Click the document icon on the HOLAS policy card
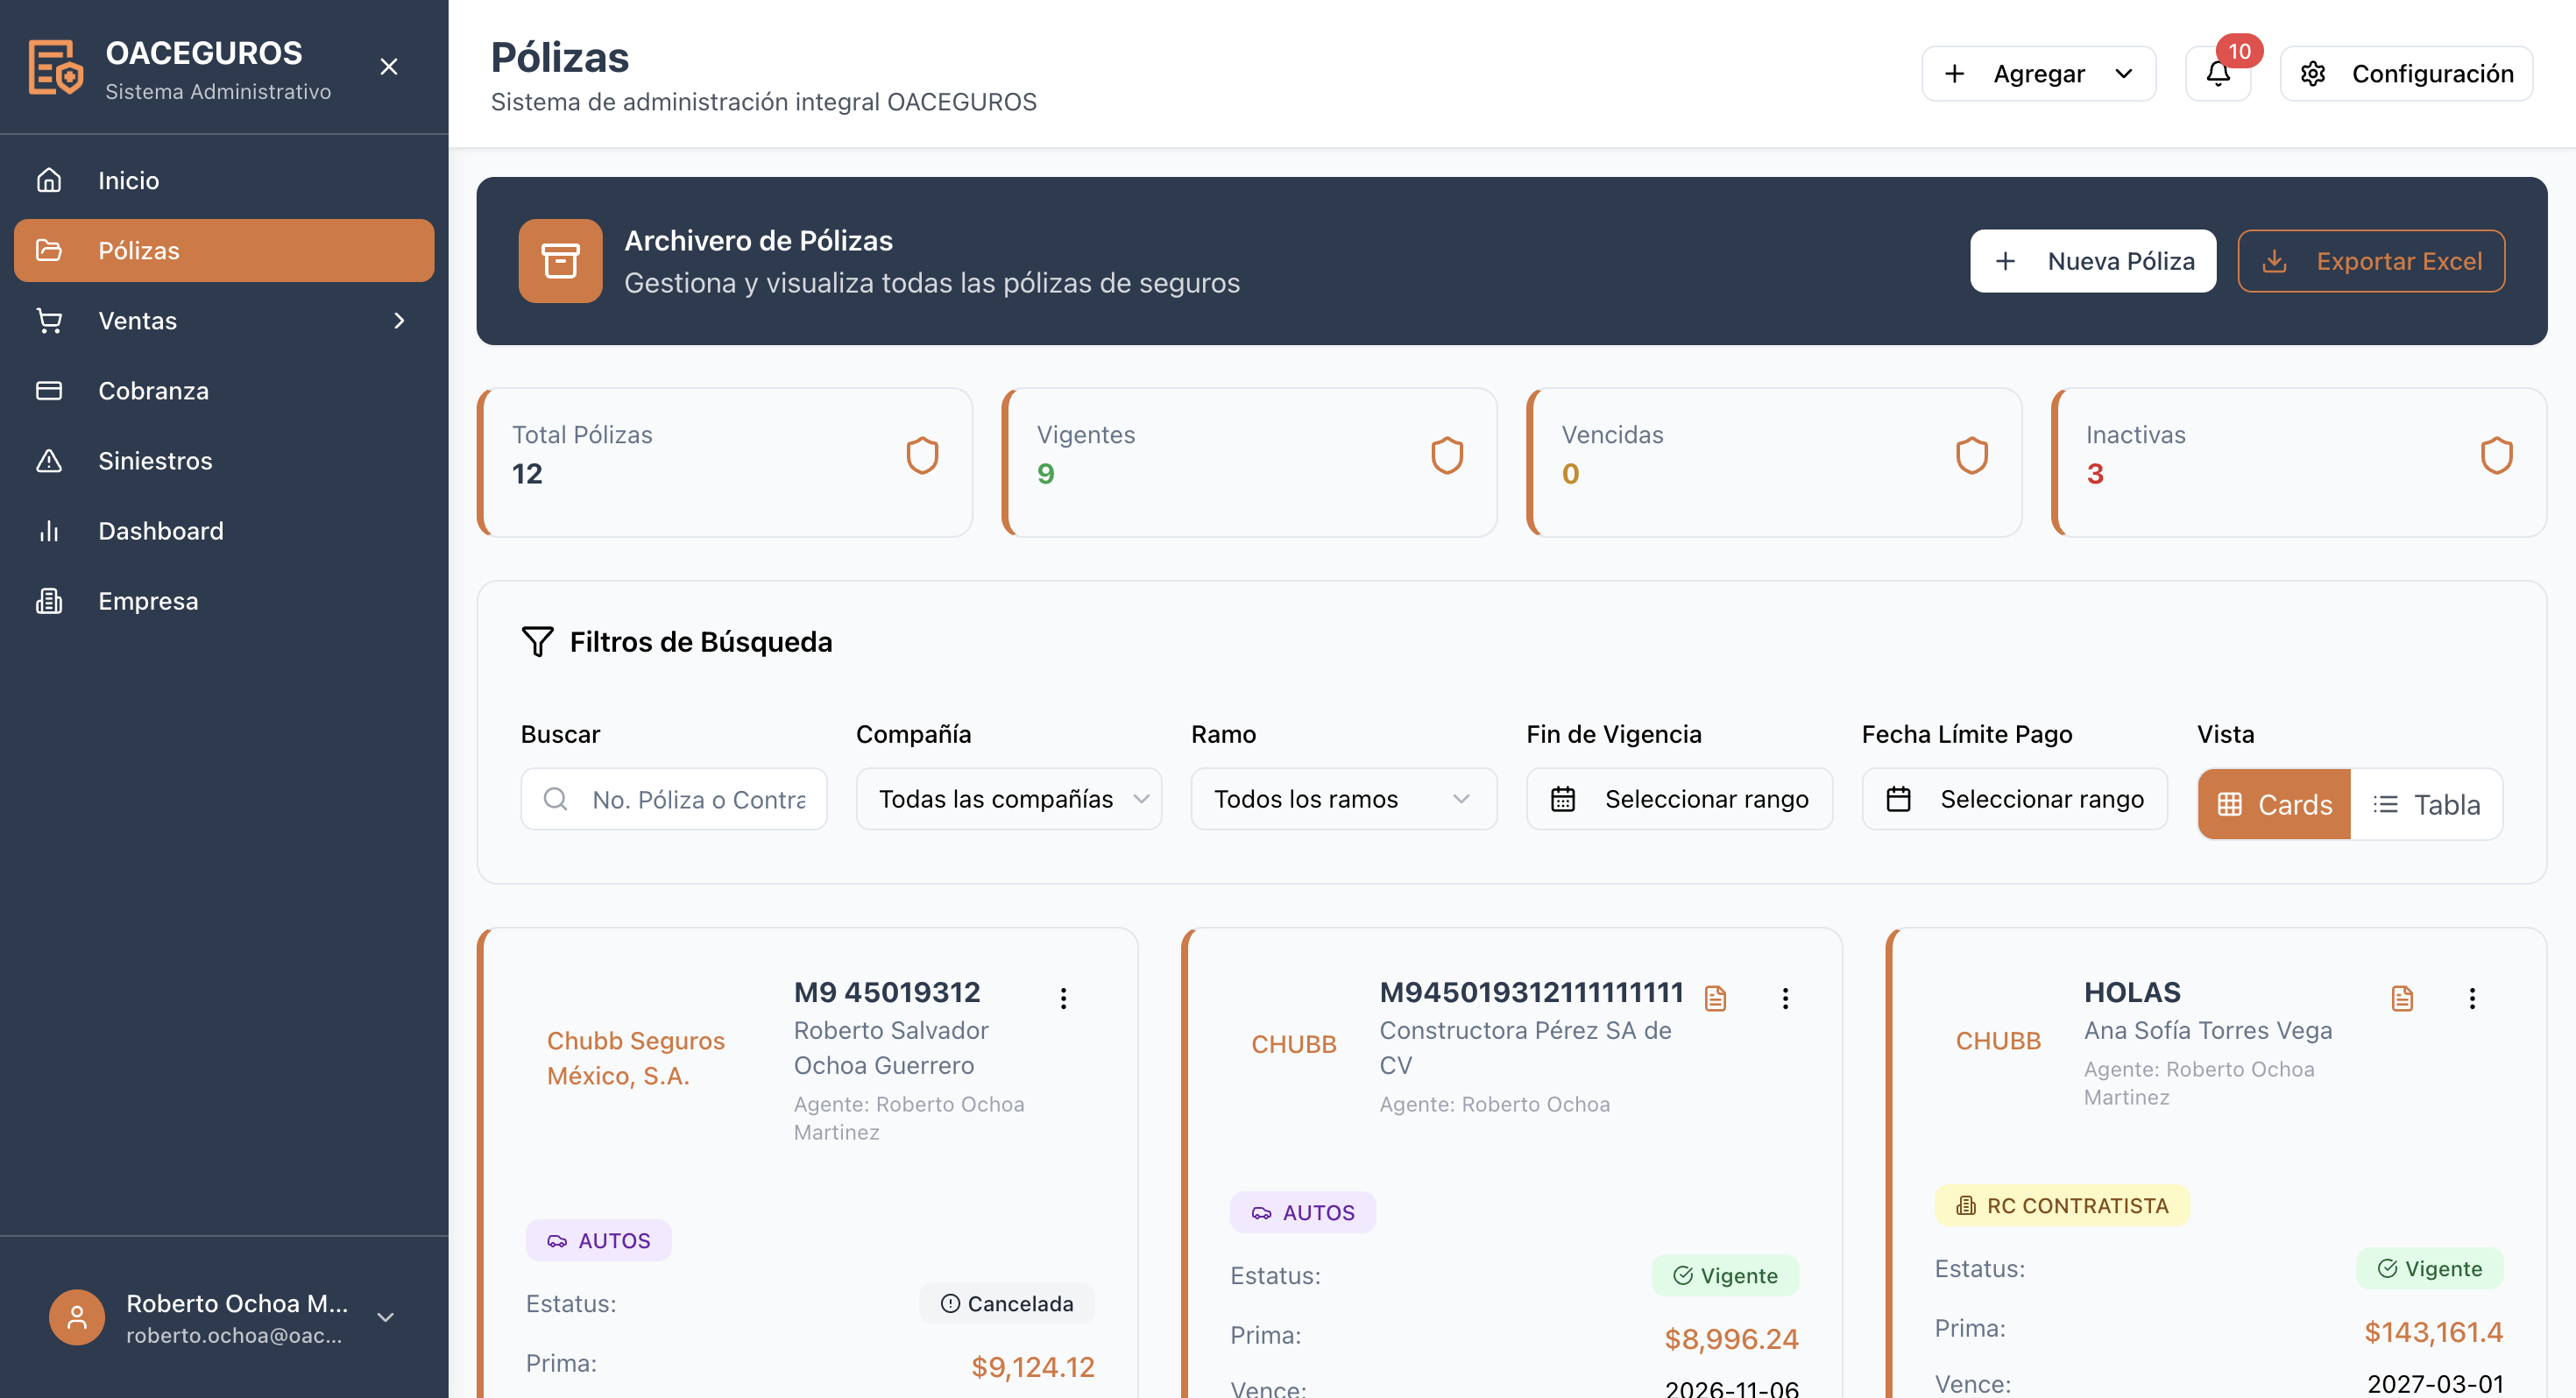Viewport: 2576px width, 1398px height. (x=2402, y=998)
